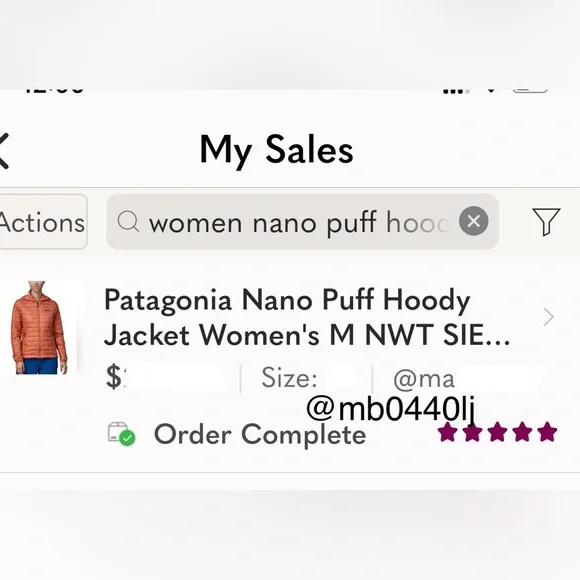Tap the back arrow beside My Sales
580x580 pixels.
coord(3,151)
